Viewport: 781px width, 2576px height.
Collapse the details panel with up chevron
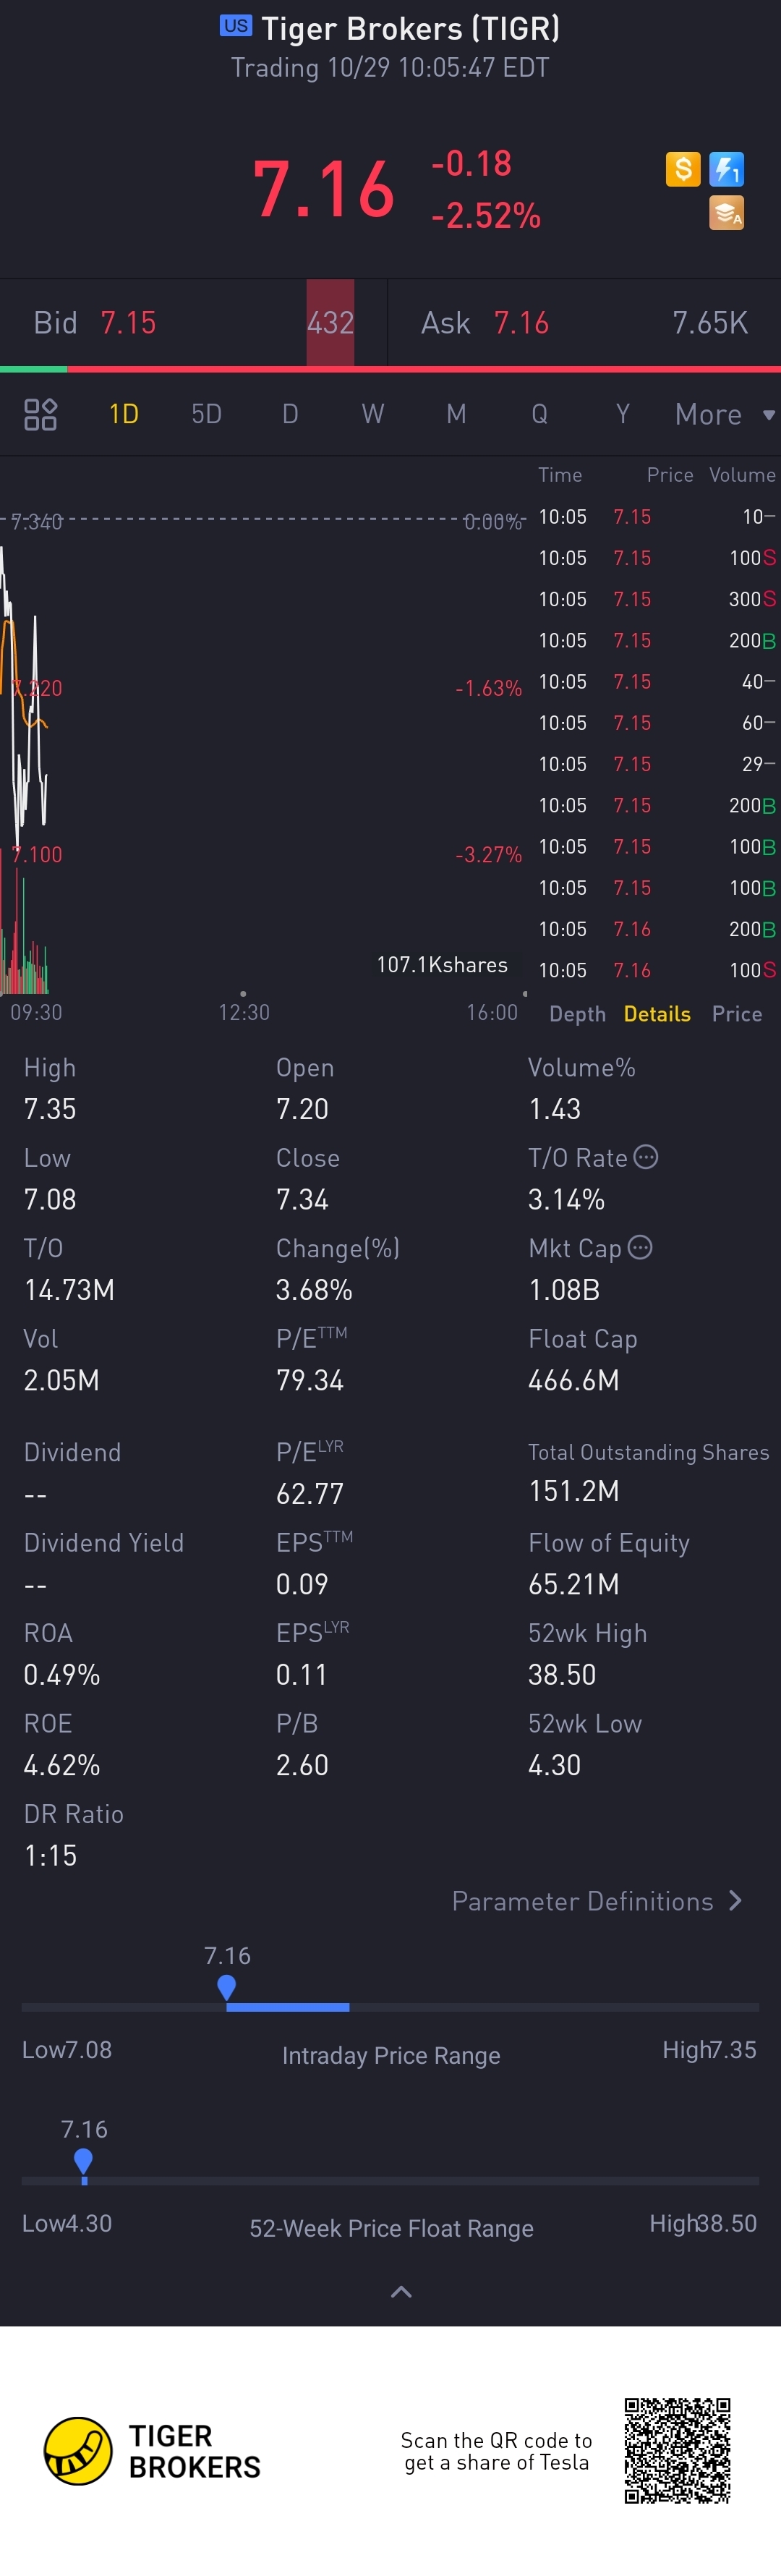coord(401,2292)
